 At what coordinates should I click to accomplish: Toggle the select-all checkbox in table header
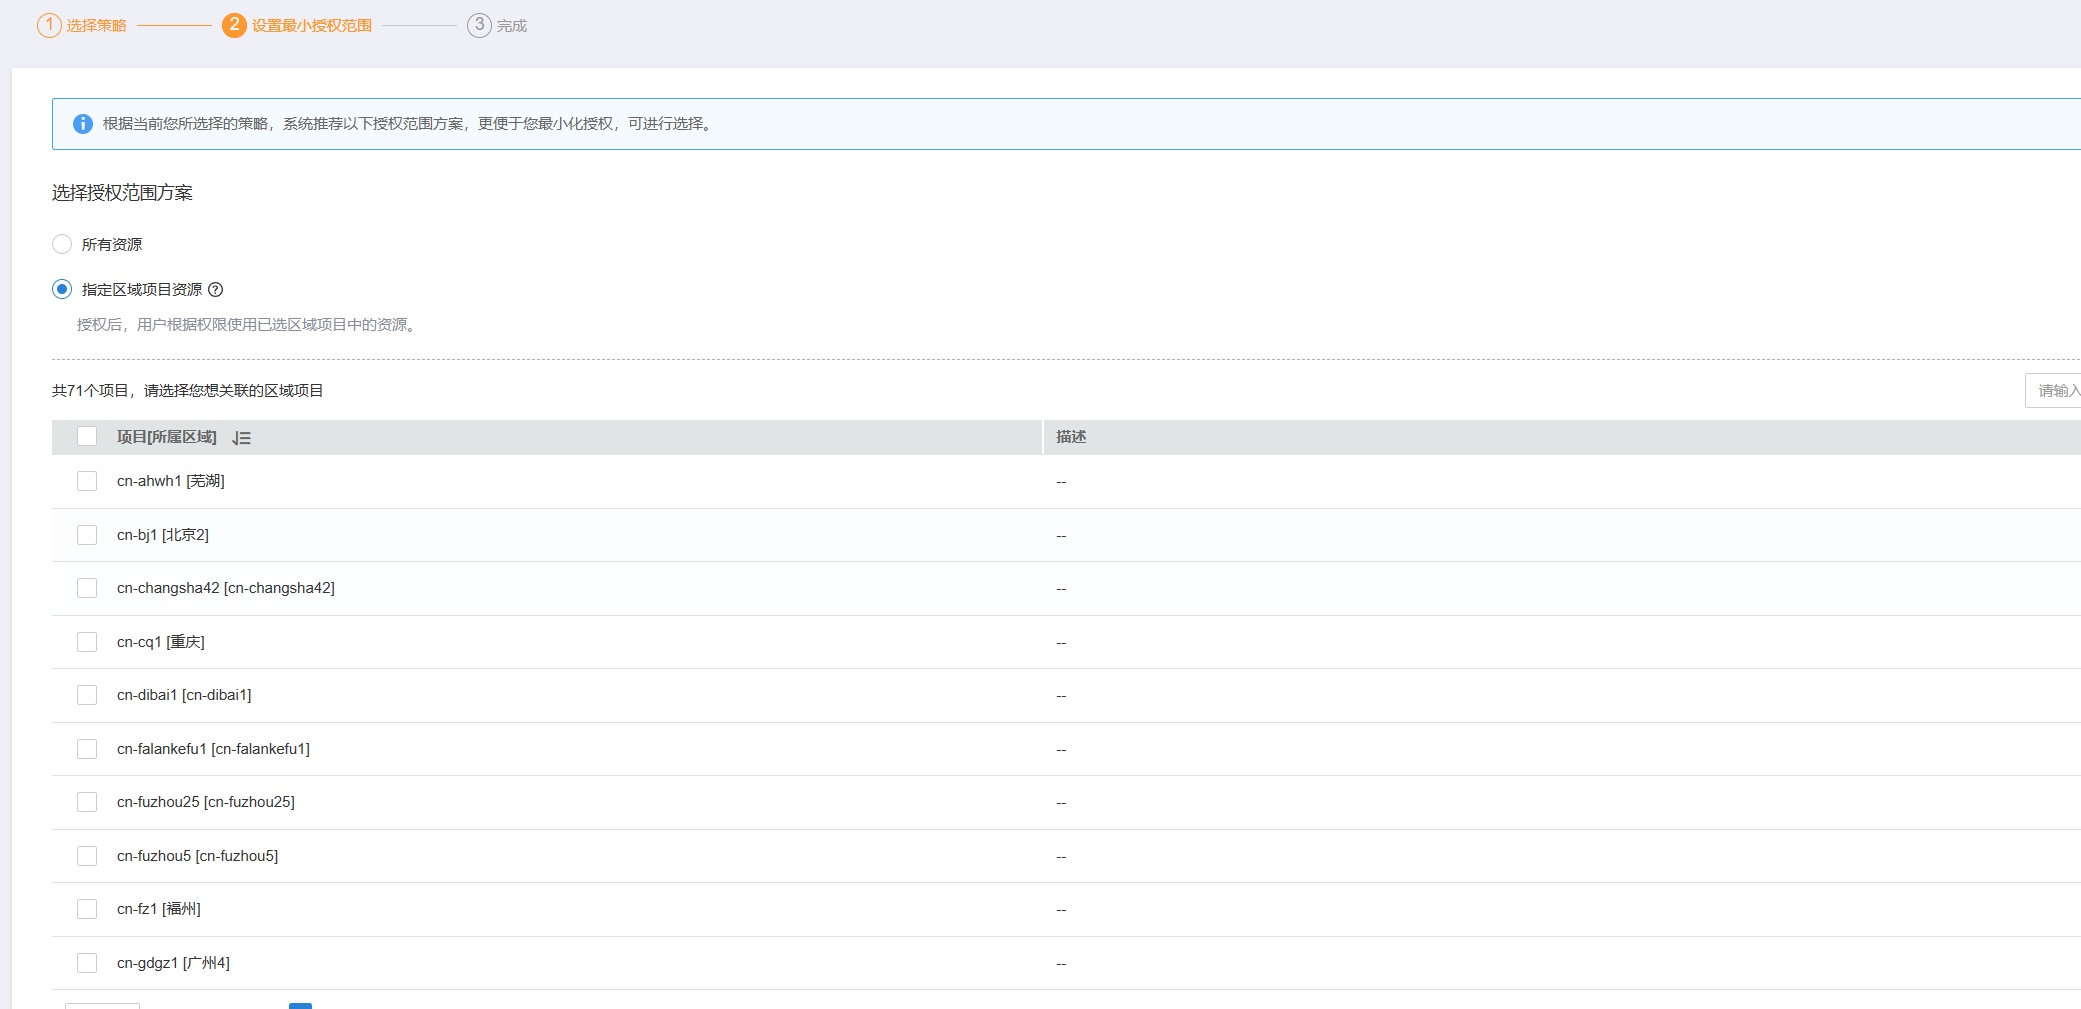87,436
